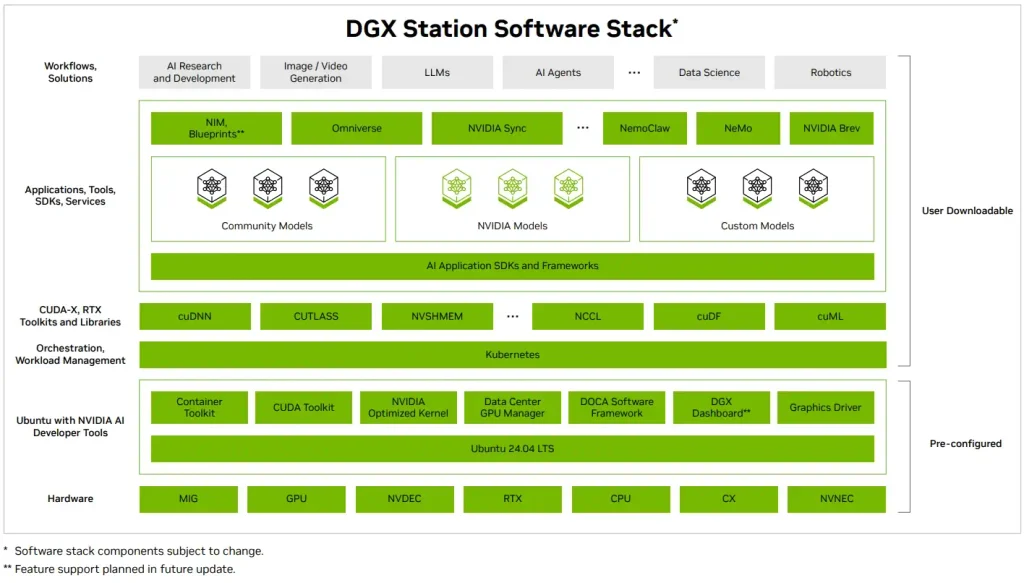Select the MIG hardware box
This screenshot has height=583, width=1024.
188,499
